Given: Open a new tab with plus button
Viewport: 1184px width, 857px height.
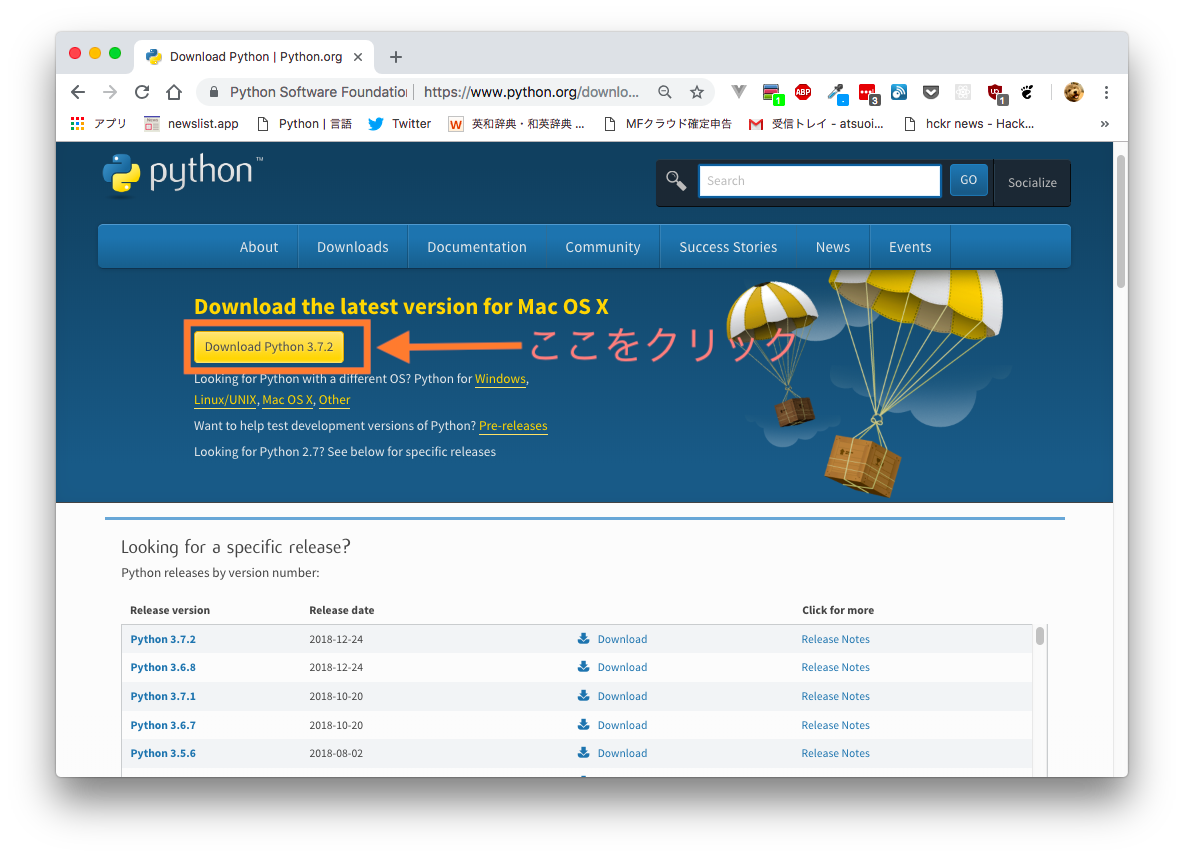Looking at the screenshot, I should click(x=396, y=57).
